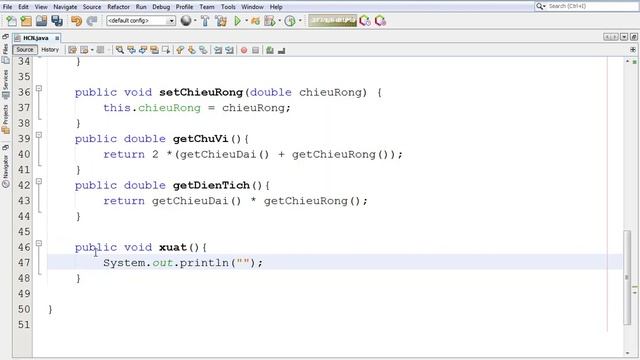This screenshot has height=360, width=640.
Task: Click the Shift Line Right icon
Action: [x=229, y=50]
